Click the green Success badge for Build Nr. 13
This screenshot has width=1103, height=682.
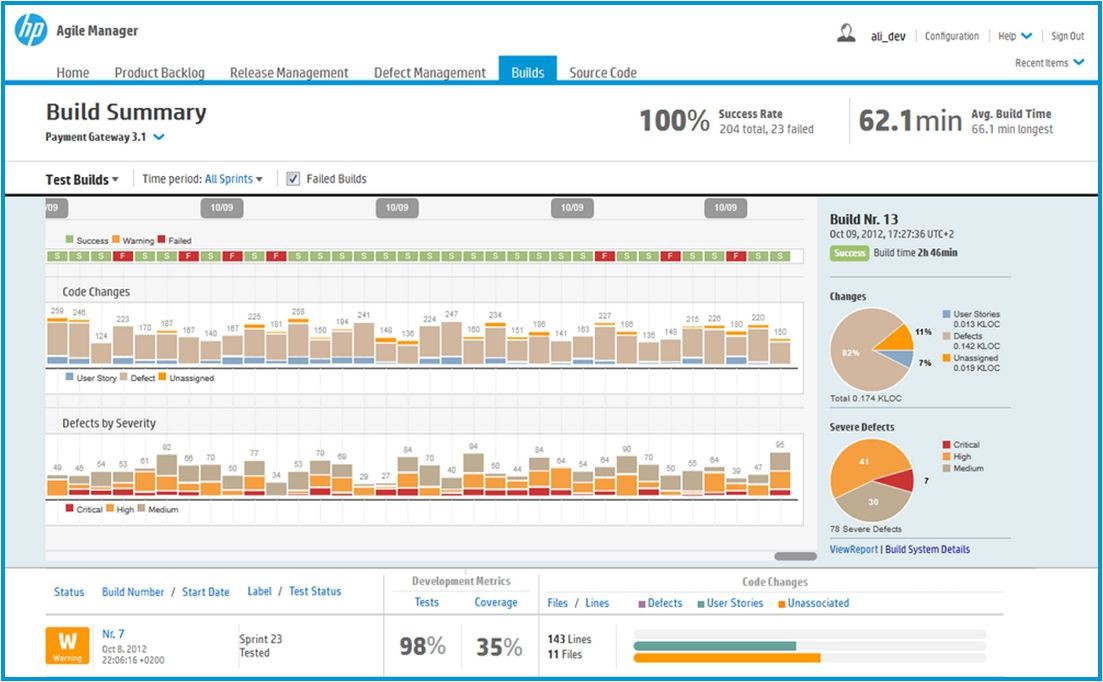(x=849, y=253)
